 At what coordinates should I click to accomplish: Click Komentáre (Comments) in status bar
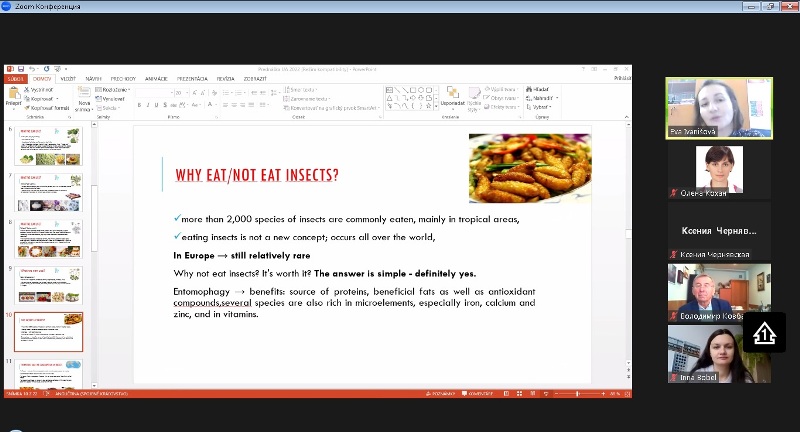click(x=478, y=394)
